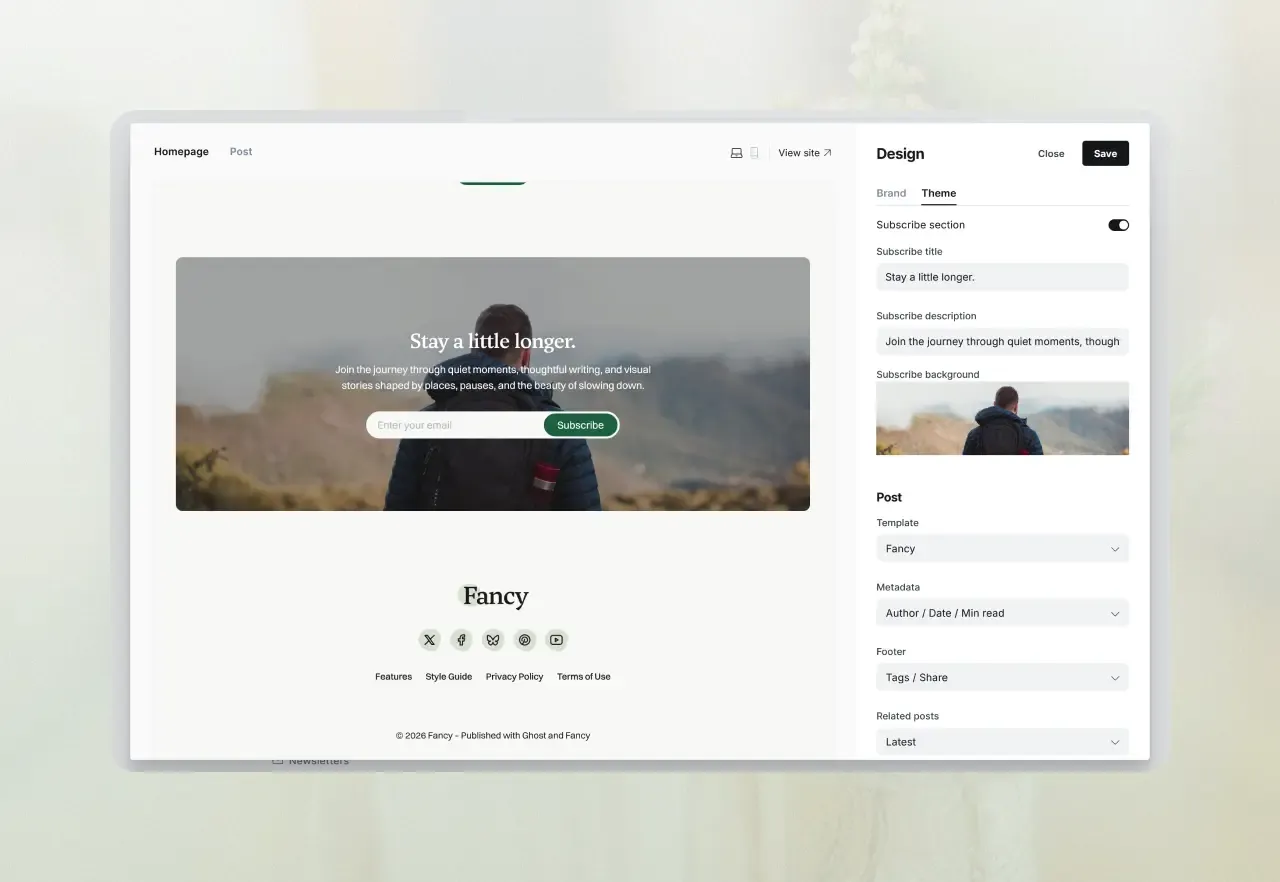Image resolution: width=1280 pixels, height=882 pixels.
Task: Click the X (Twitter) social icon
Action: pos(429,640)
